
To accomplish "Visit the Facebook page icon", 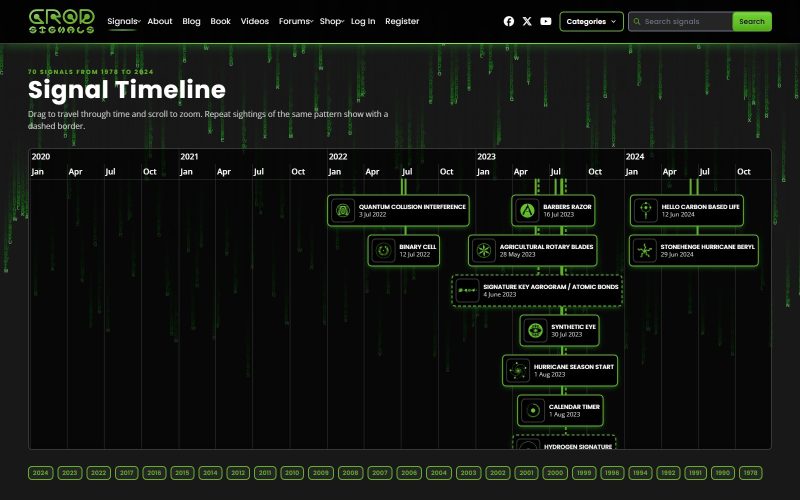I will [509, 21].
